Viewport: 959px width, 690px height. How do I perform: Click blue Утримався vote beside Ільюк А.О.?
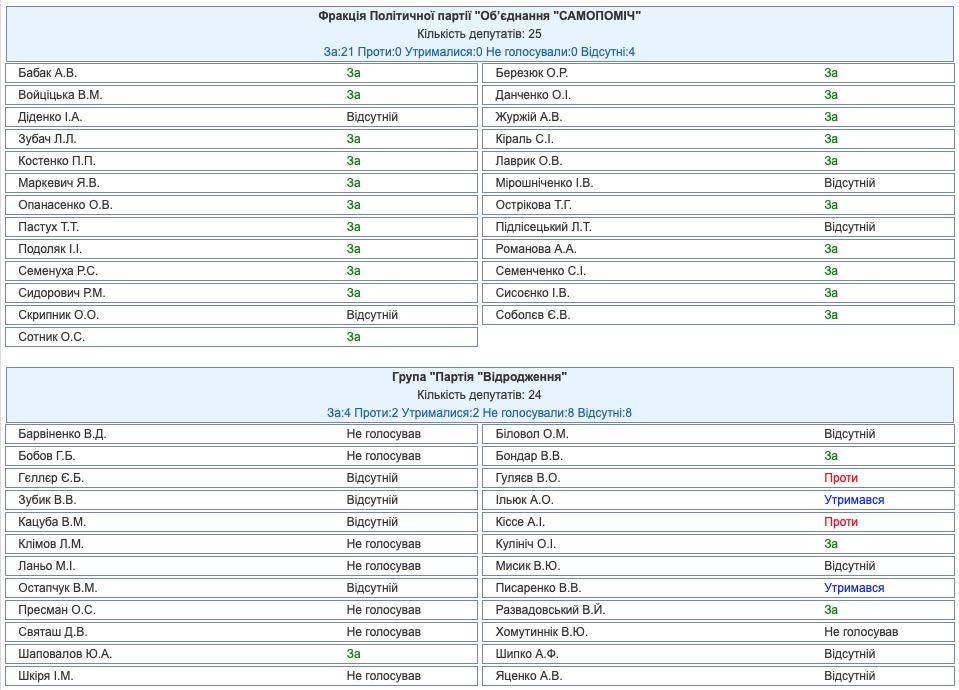tap(854, 500)
